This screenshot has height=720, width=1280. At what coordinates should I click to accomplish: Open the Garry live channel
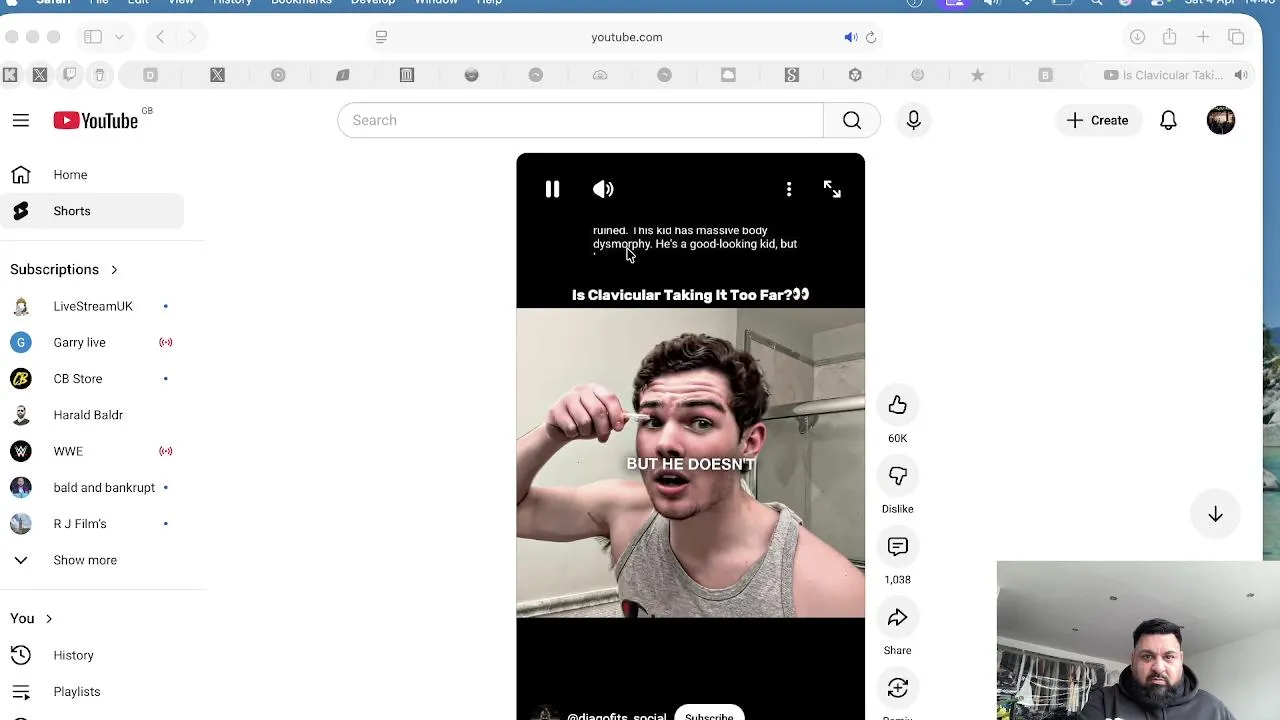pos(92,342)
